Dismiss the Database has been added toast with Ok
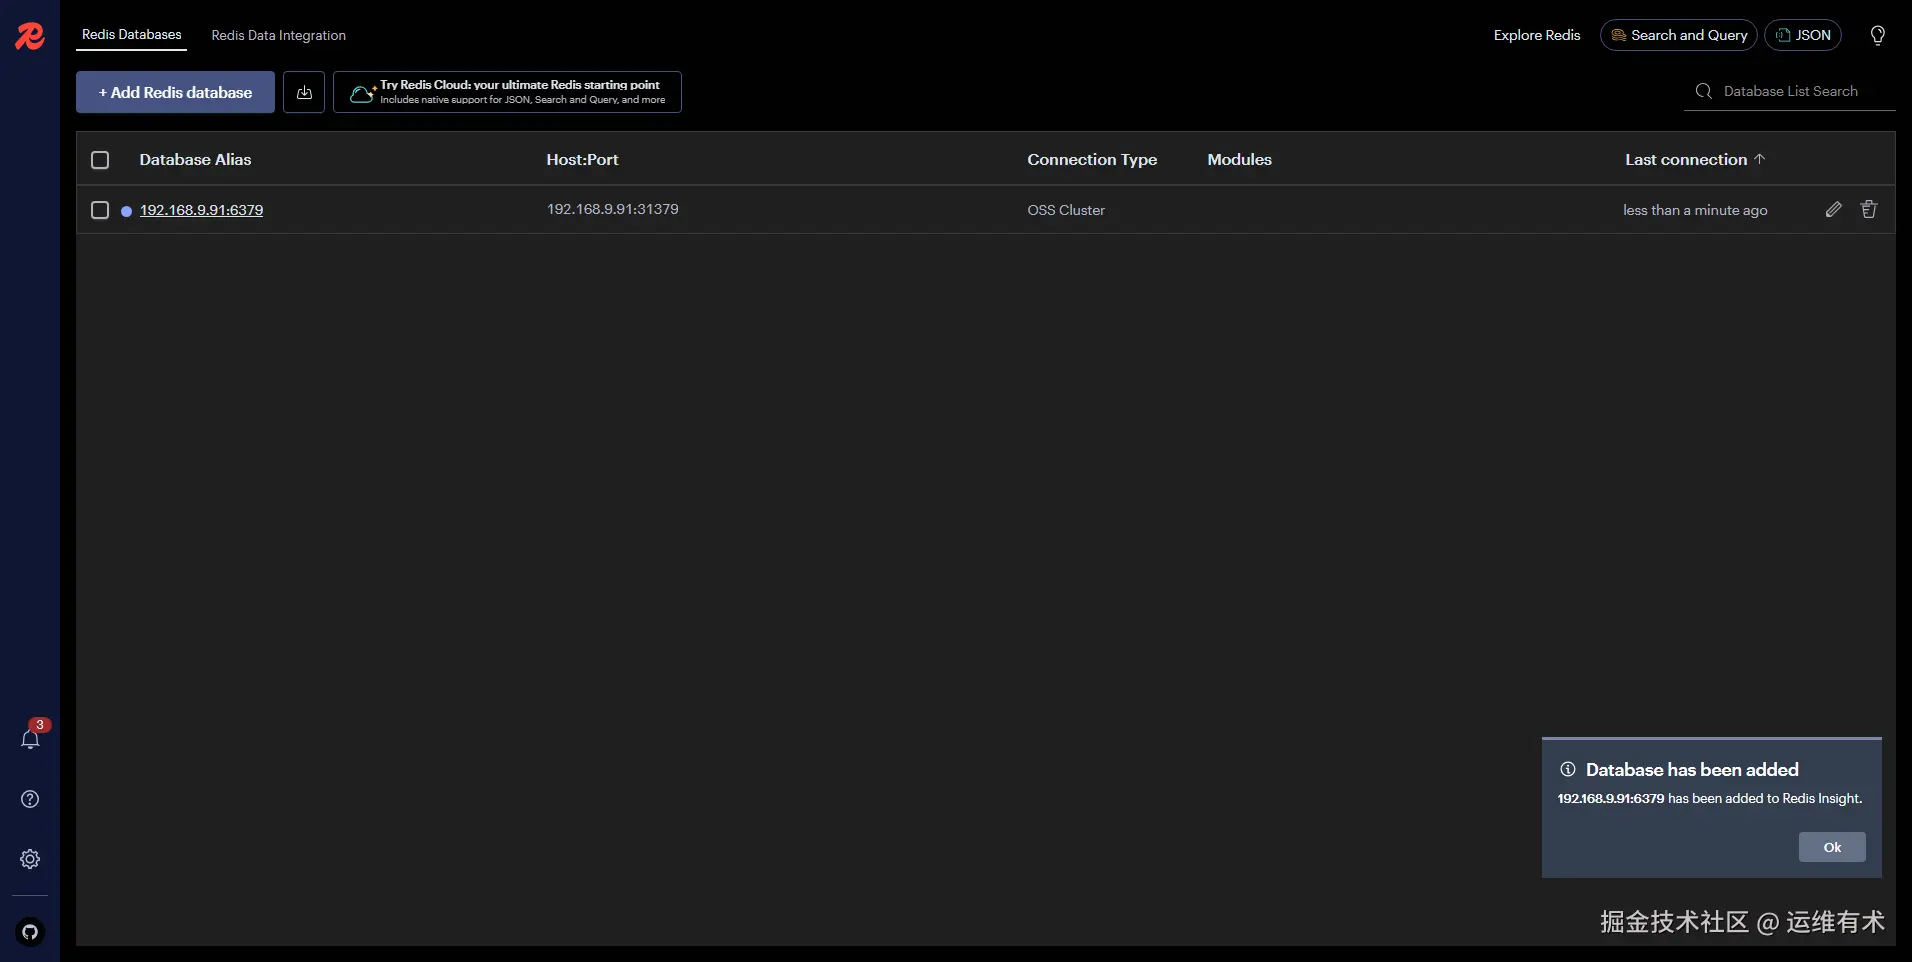Image resolution: width=1912 pixels, height=962 pixels. point(1832,847)
